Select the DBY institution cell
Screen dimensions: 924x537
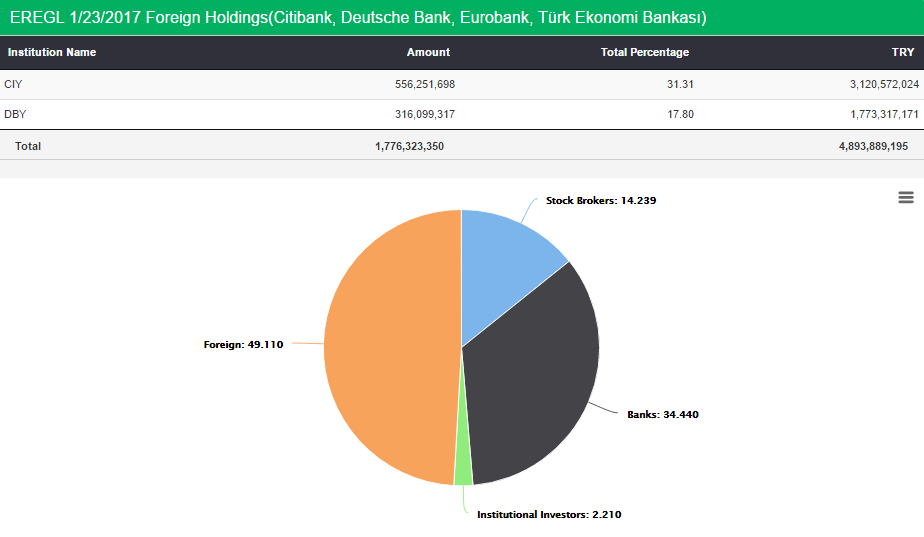pyautogui.click(x=15, y=114)
